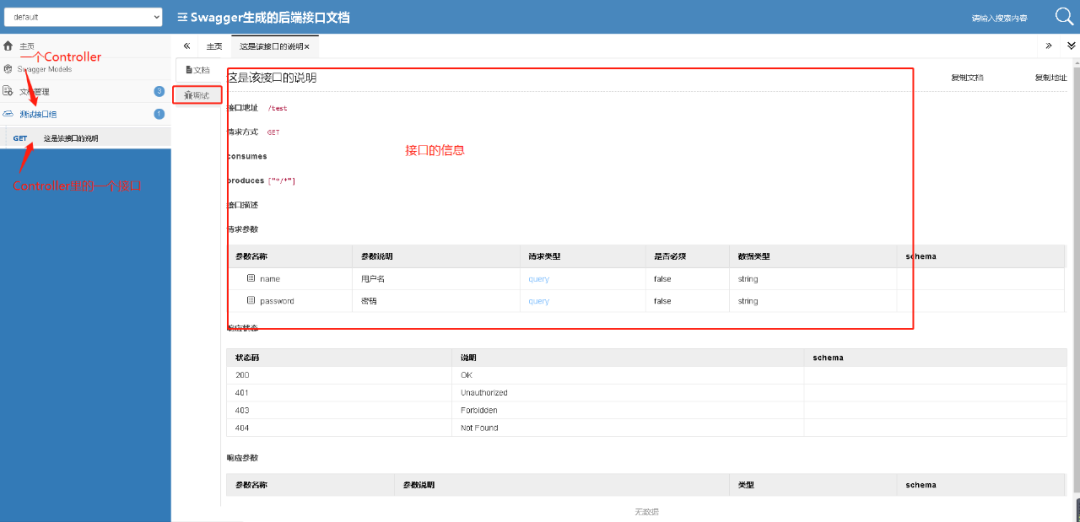Open the default group dropdown
Screen dimensions: 1080x522
click(x=83, y=17)
